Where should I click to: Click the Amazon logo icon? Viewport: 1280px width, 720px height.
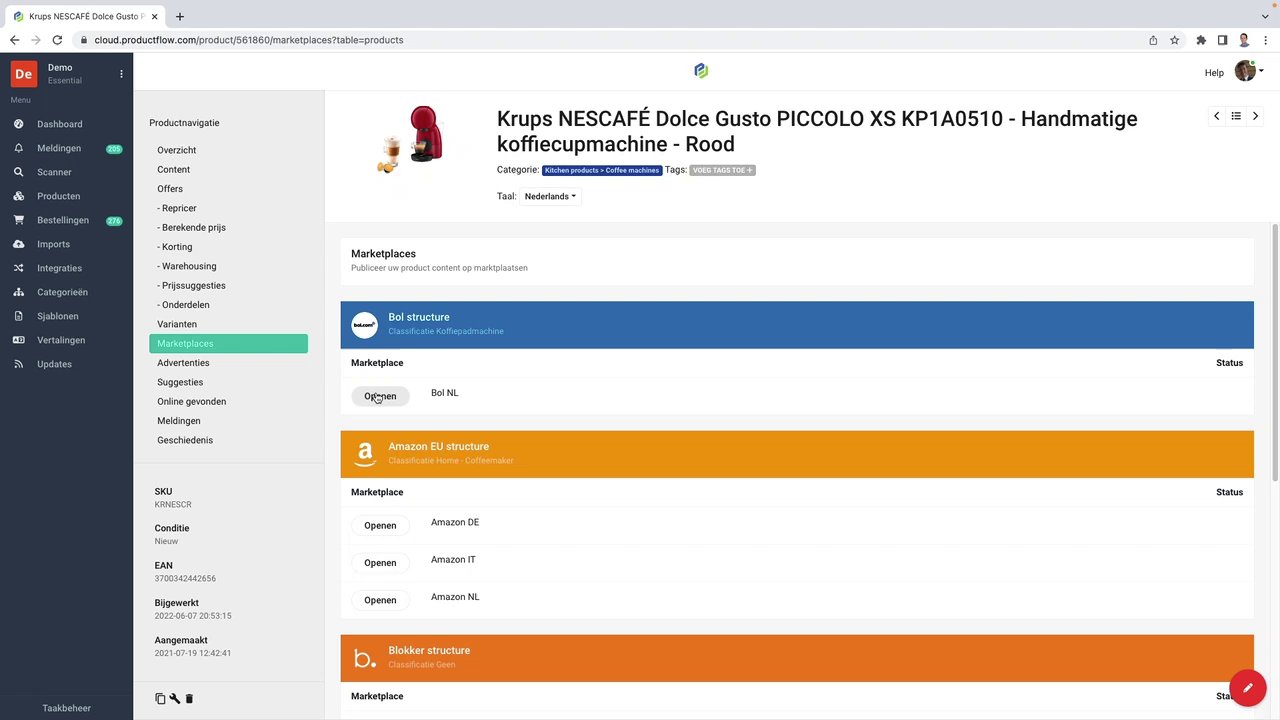tap(365, 454)
